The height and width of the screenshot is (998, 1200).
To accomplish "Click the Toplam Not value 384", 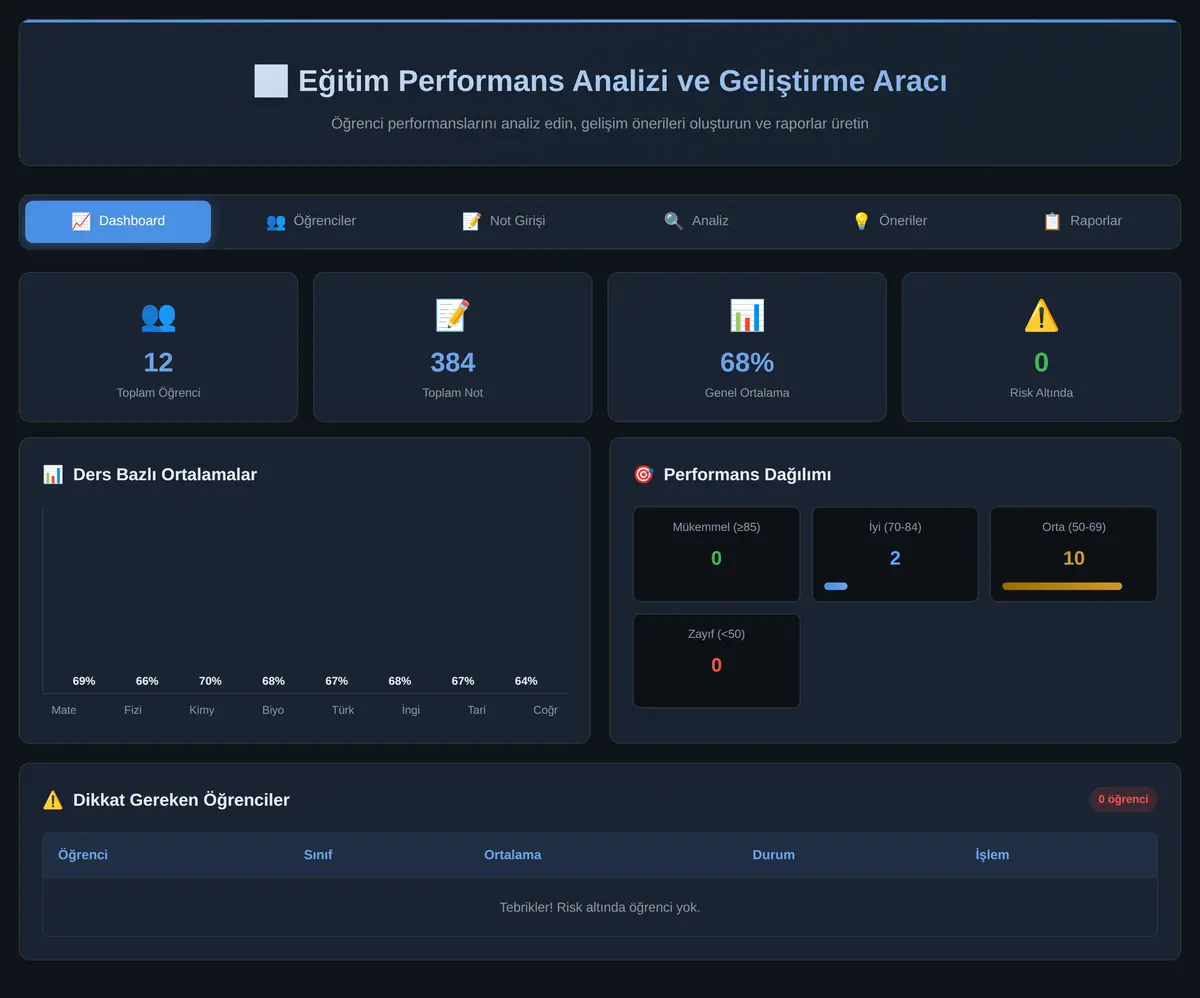I will click(x=453, y=362).
